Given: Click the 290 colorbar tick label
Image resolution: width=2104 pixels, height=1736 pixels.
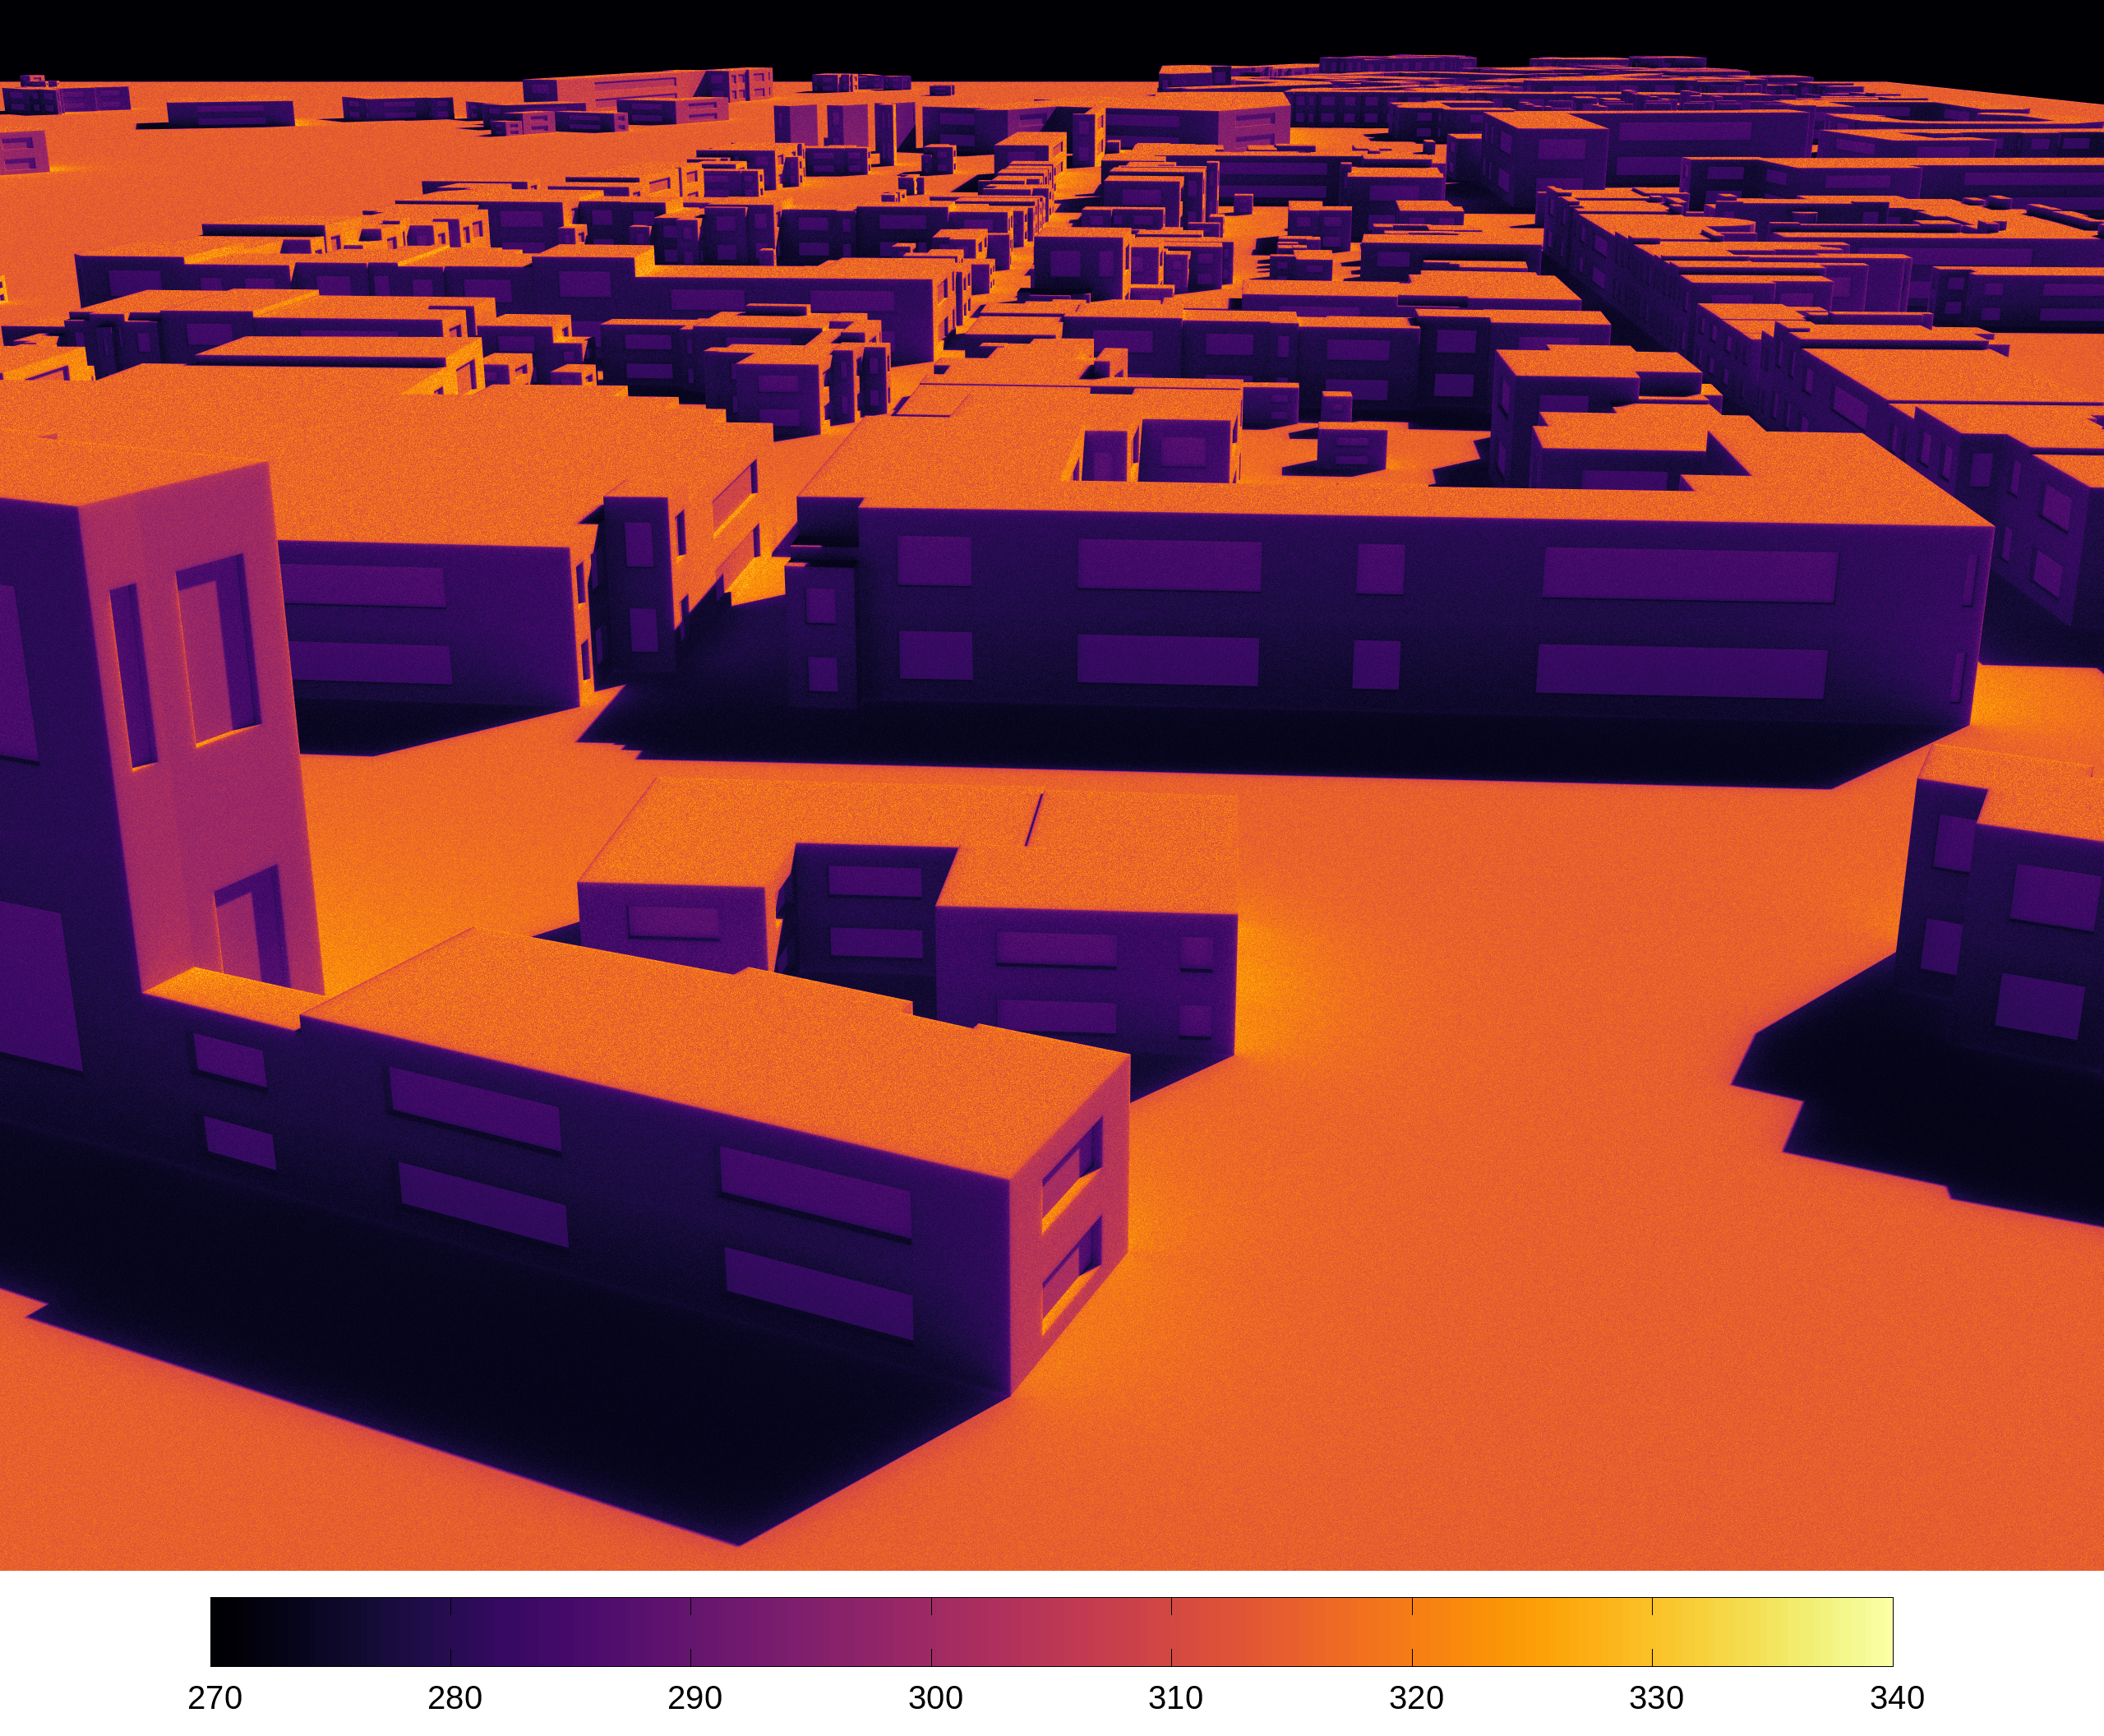Looking at the screenshot, I should coord(695,1697).
